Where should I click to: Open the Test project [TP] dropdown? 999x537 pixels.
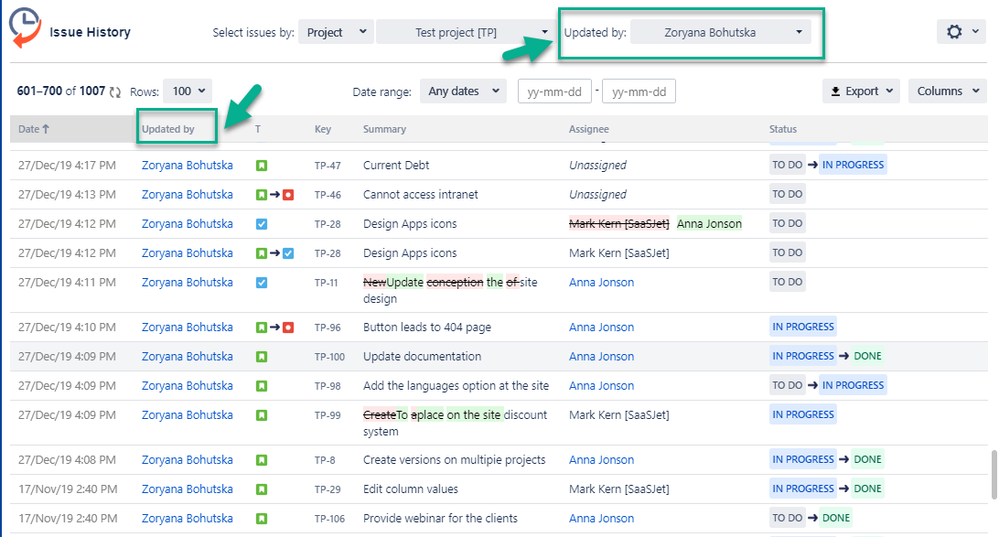464,32
